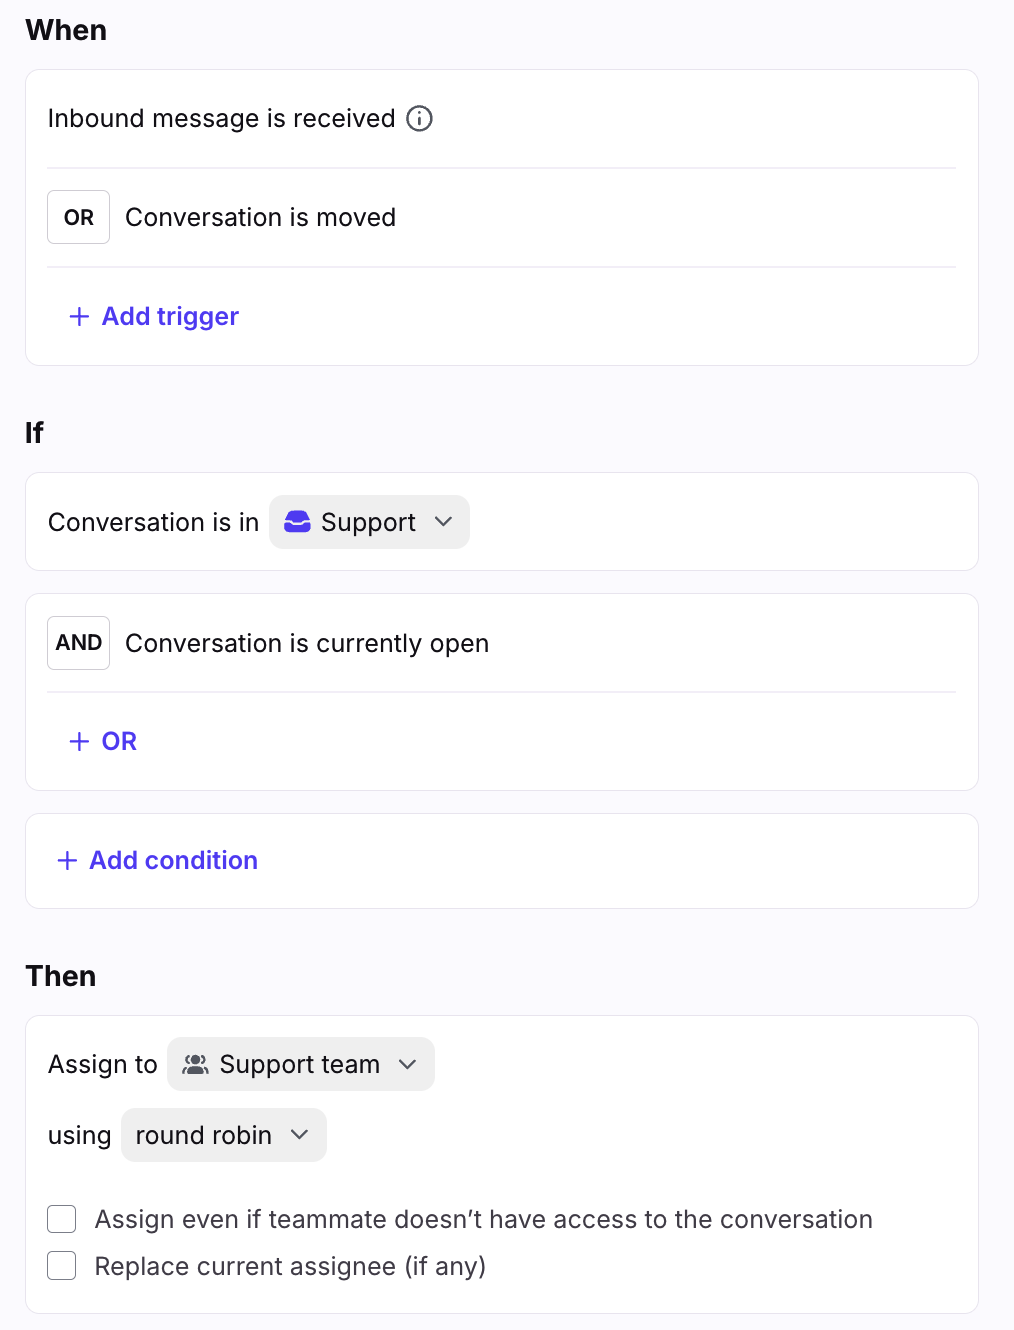
Task: Open the round robin method dropdown
Action: click(224, 1136)
